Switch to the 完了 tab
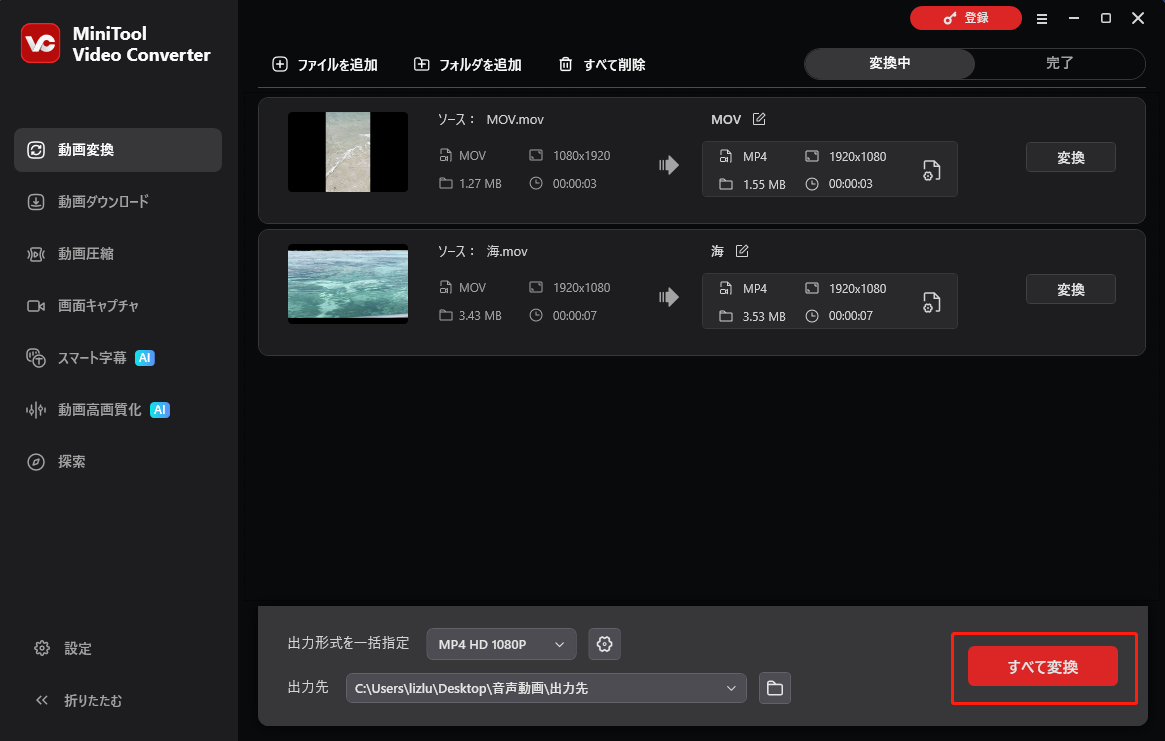The height and width of the screenshot is (741, 1165). pos(1059,63)
